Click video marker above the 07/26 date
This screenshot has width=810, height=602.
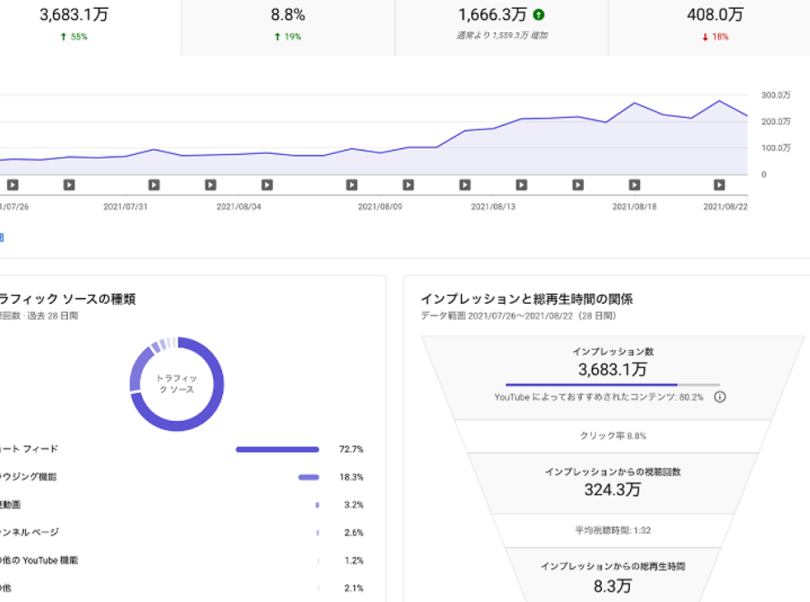12,185
